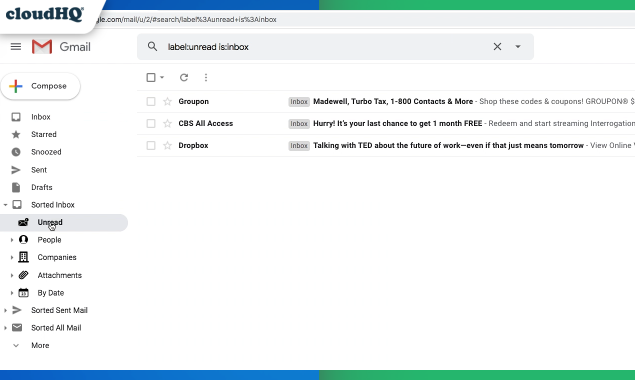The image size is (635, 380).
Task: Expand the People sublabels arrow
Action: point(12,240)
